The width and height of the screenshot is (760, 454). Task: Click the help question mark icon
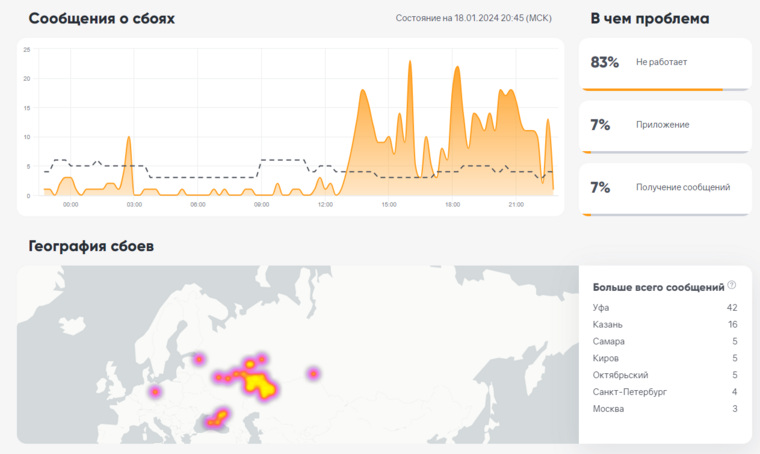(x=731, y=285)
